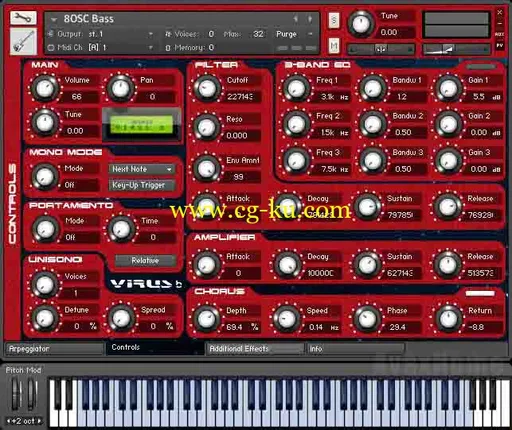Click the Filter envelope Release knob
The height and width of the screenshot is (430, 512).
(448, 207)
